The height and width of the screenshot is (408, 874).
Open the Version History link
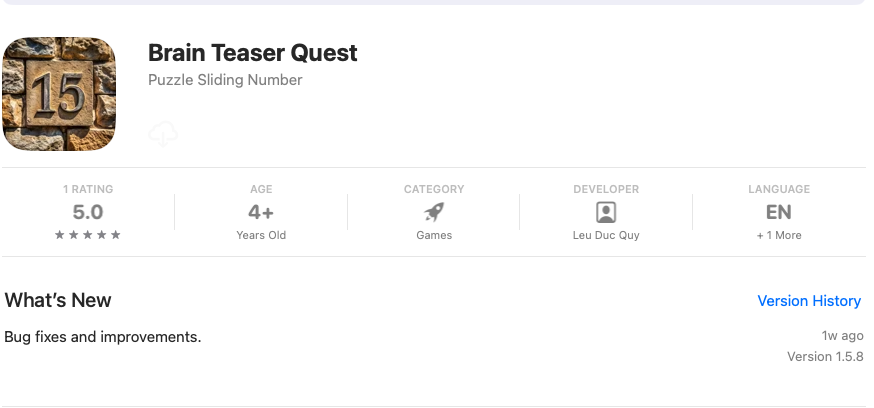808,301
